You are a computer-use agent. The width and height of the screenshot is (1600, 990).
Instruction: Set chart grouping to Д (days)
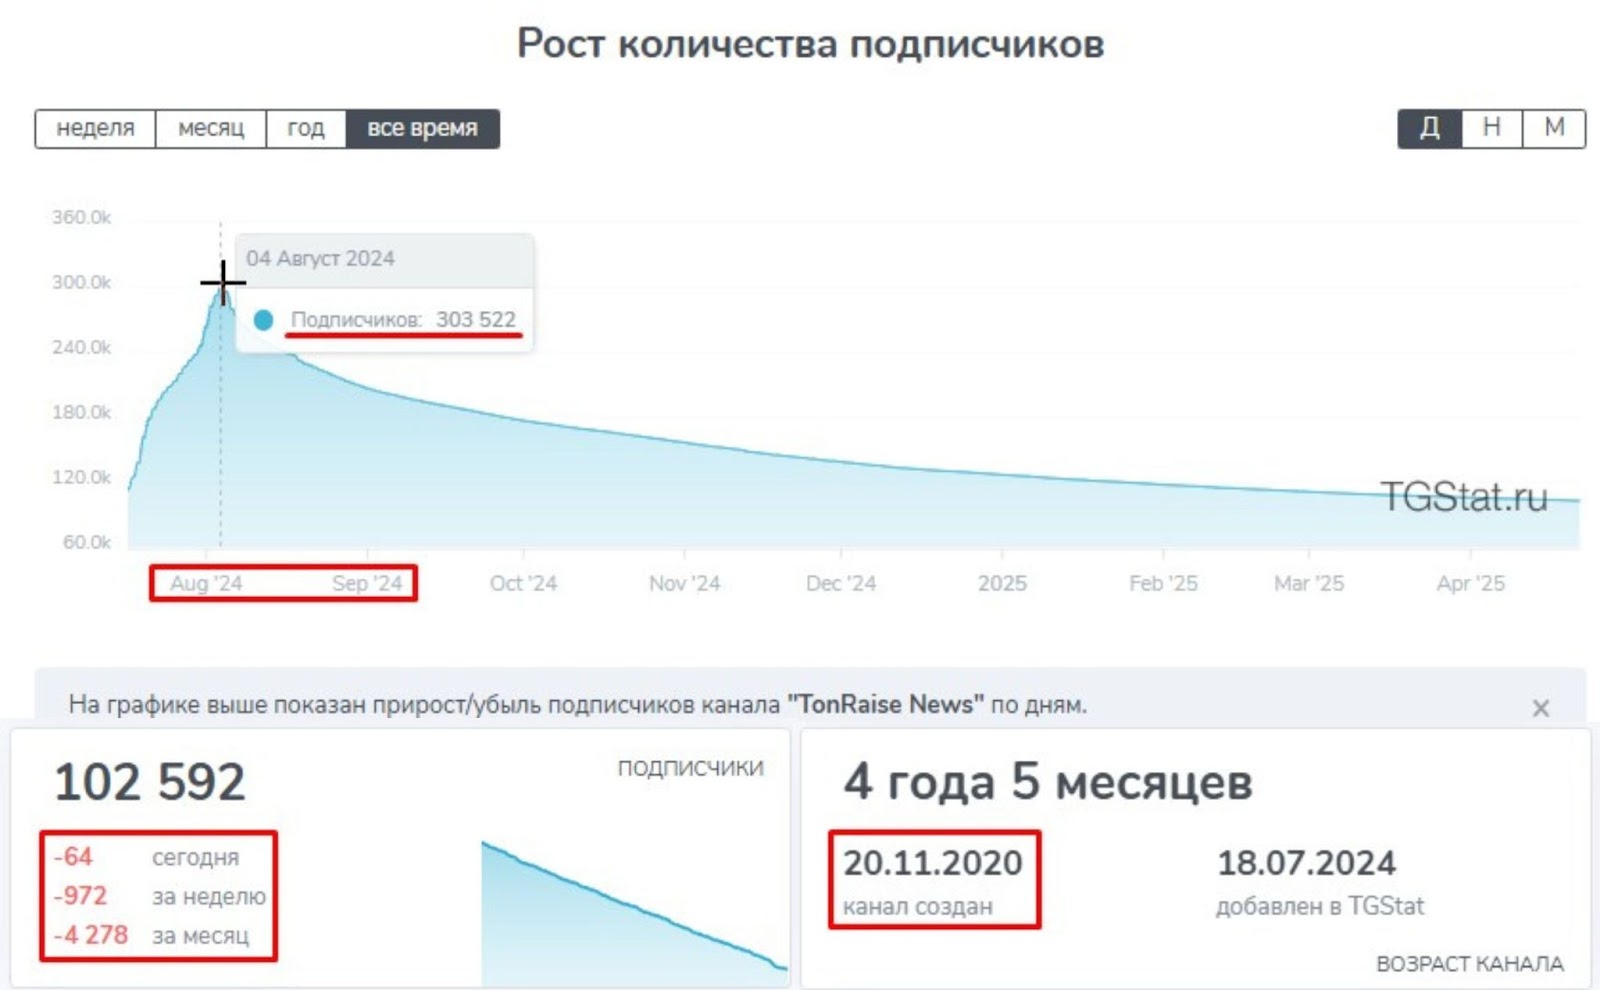[x=1430, y=129]
